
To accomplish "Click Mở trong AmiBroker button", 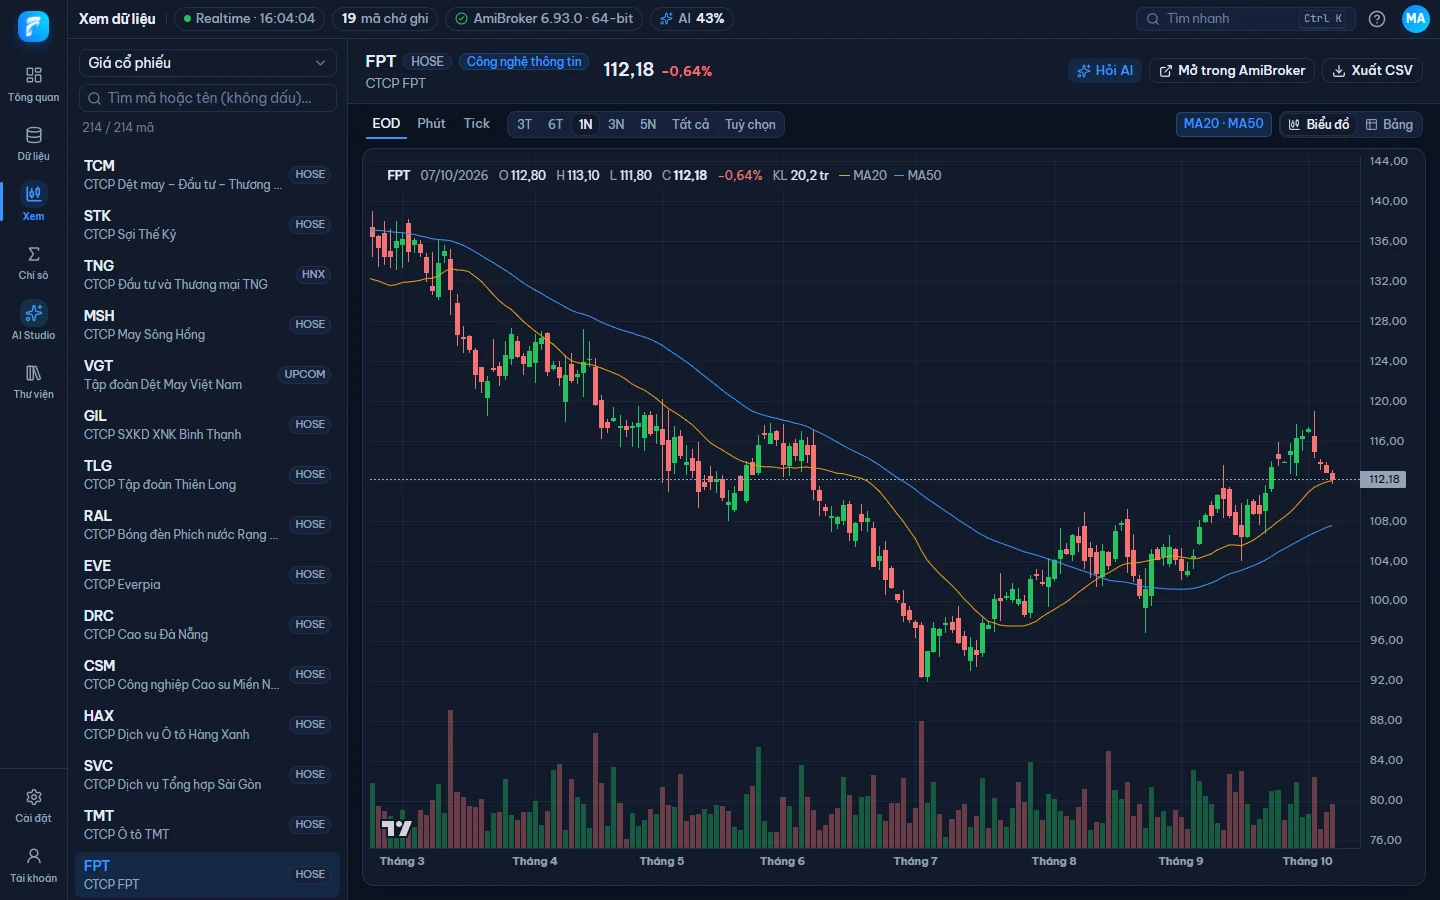I will pyautogui.click(x=1232, y=70).
